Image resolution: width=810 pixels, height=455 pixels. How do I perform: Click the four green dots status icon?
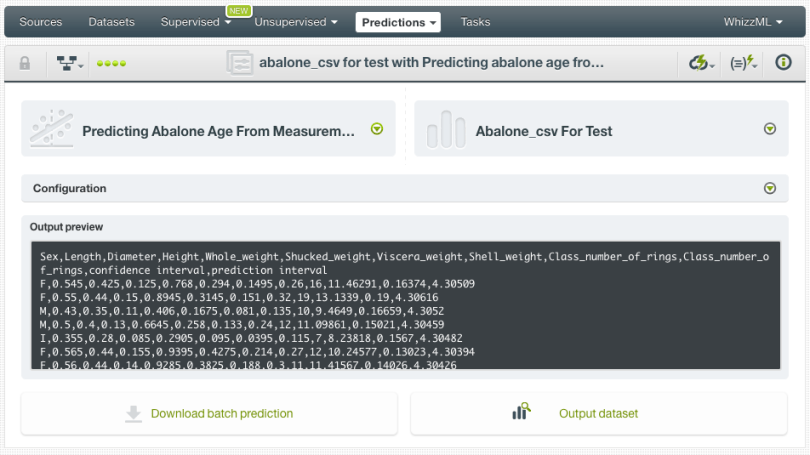click(x=111, y=64)
